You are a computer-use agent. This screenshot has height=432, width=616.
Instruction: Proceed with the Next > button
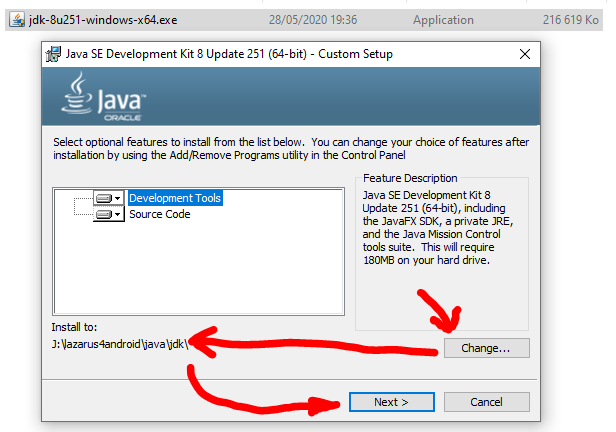(x=390, y=402)
